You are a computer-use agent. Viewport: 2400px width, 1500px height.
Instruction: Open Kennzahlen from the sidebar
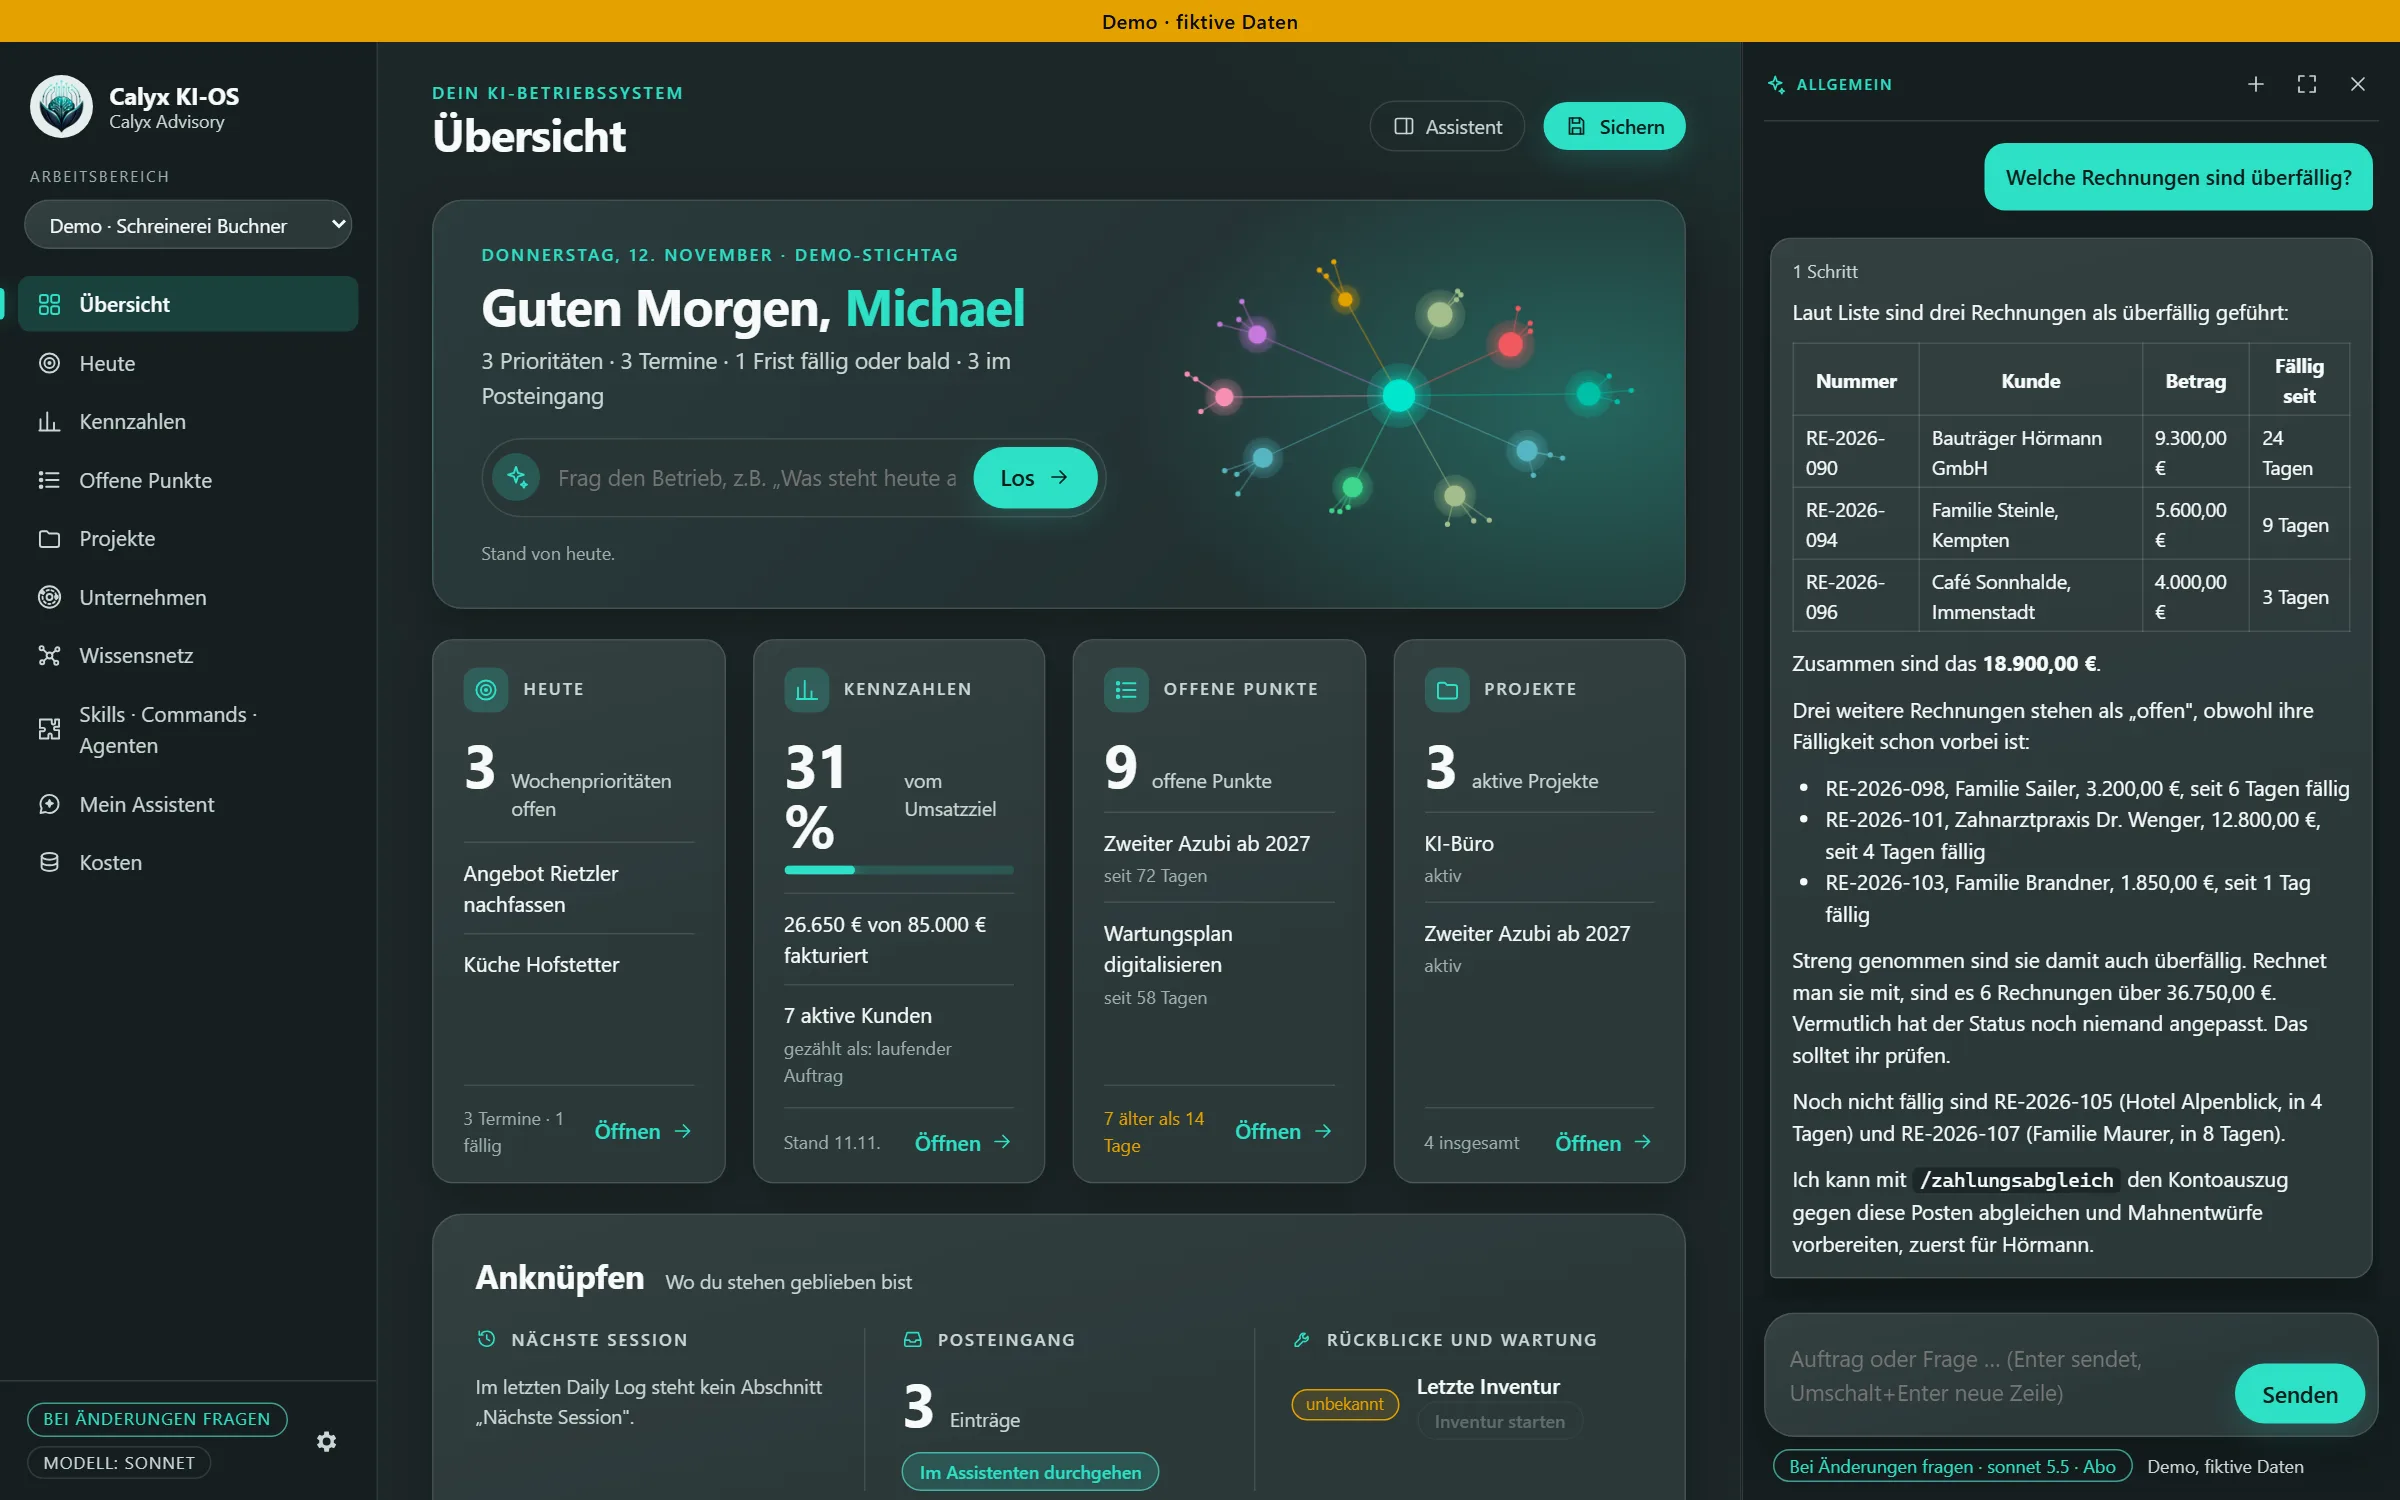[188, 421]
